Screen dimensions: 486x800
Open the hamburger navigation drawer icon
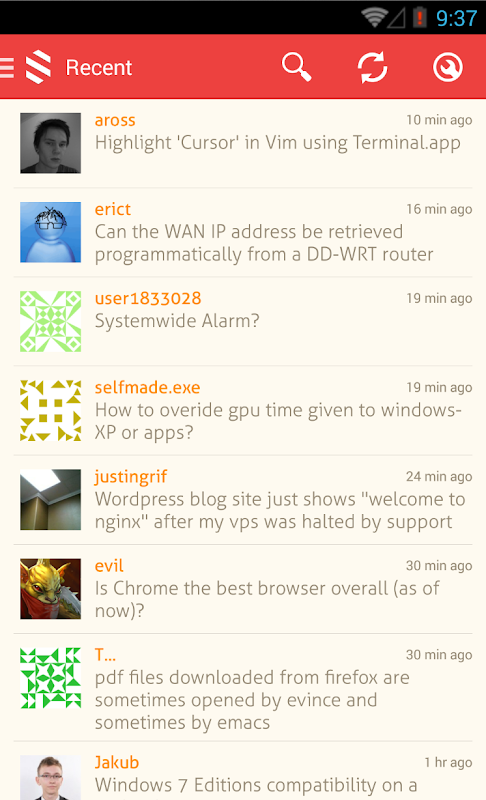click(x=7, y=67)
